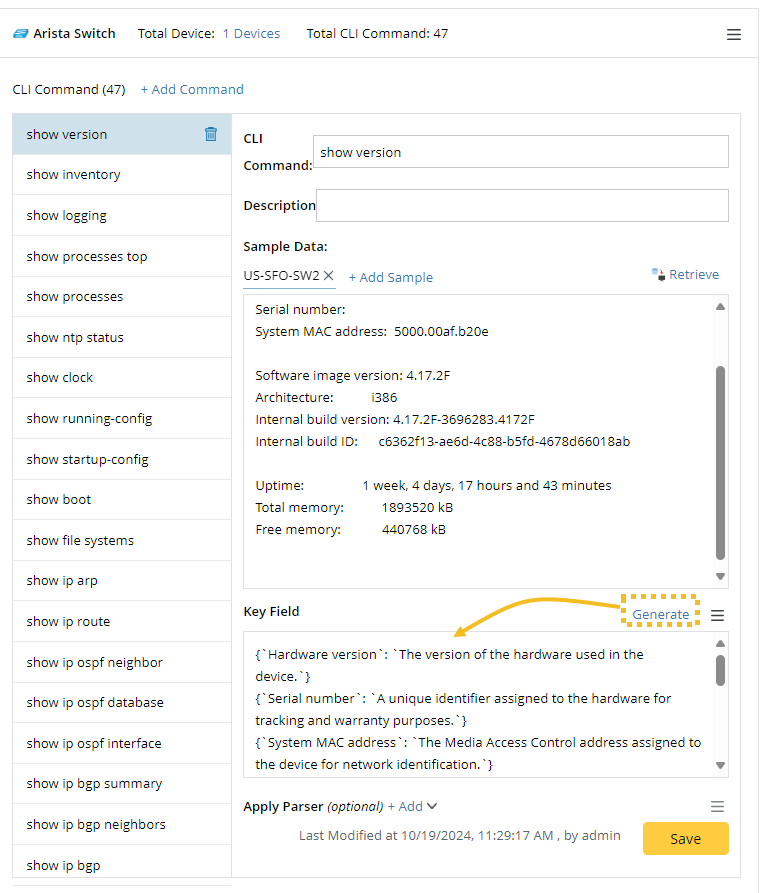
Task: Click the + Add Sample link
Action: pyautogui.click(x=390, y=277)
